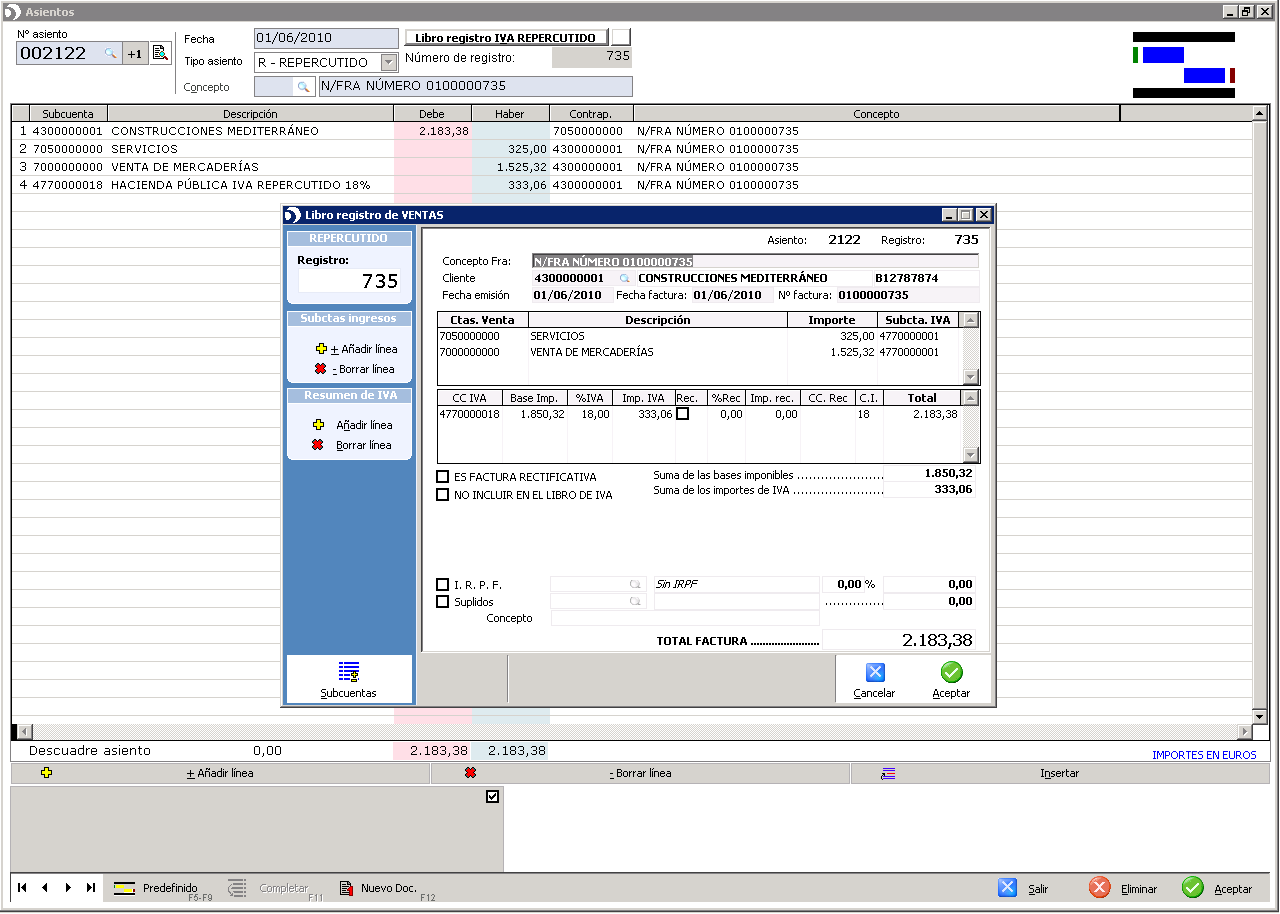Click the Concepto Fra. text field

coord(755,261)
